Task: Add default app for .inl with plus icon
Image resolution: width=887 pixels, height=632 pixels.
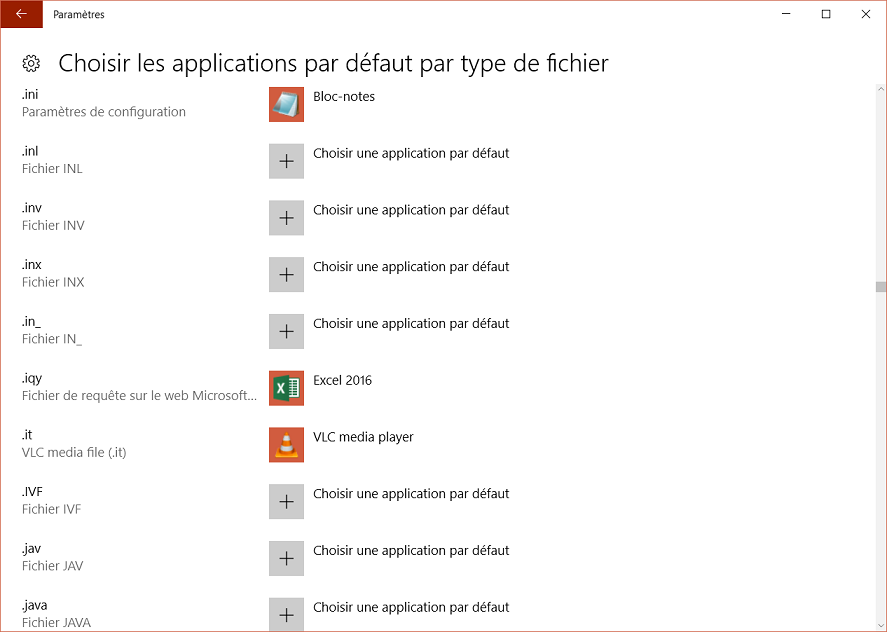Action: click(286, 161)
